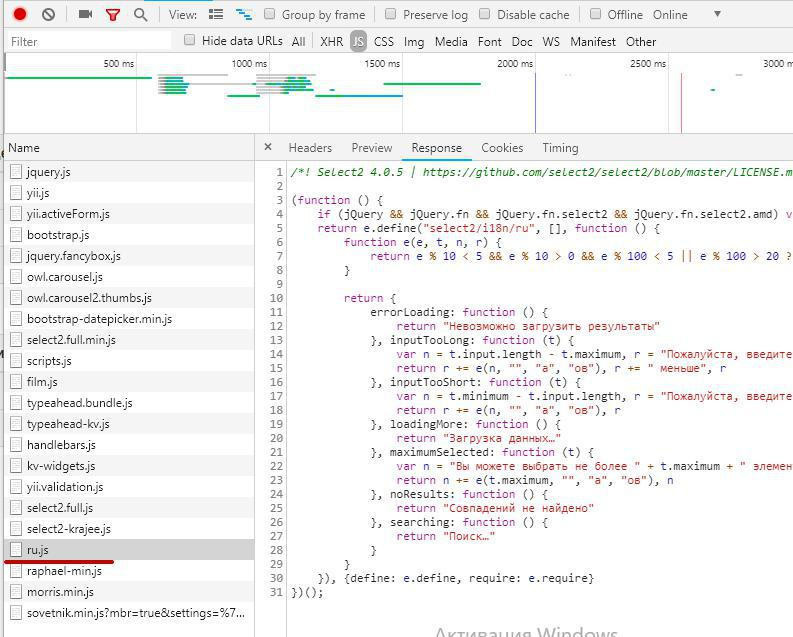The width and height of the screenshot is (793, 637).
Task: Click the blue DOMContentLoaded line in timeline
Action: pyautogui.click(x=536, y=103)
